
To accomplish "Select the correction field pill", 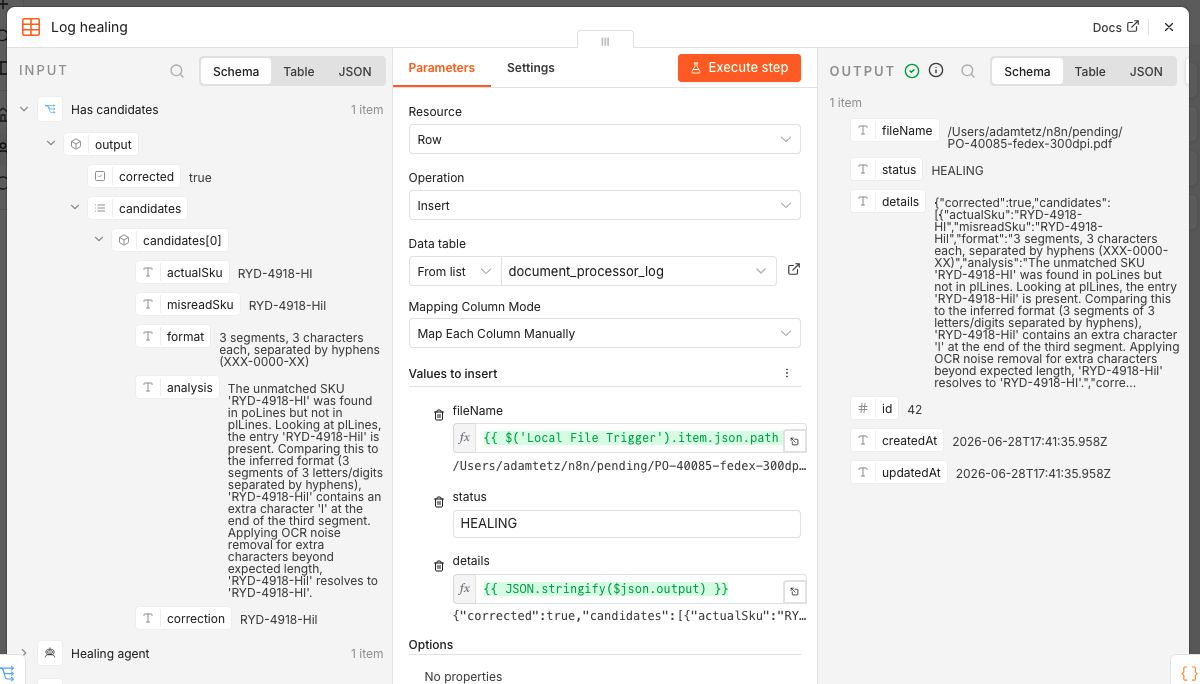I will pos(184,618).
